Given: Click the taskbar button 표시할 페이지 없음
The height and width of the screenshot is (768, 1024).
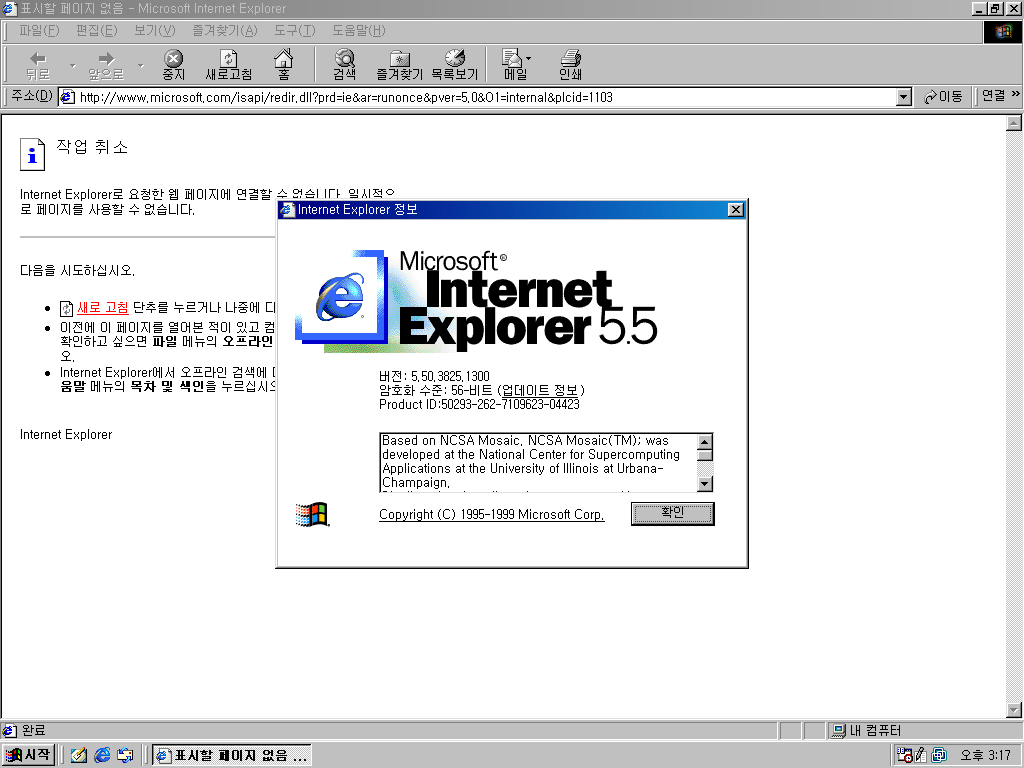Looking at the screenshot, I should point(232,756).
